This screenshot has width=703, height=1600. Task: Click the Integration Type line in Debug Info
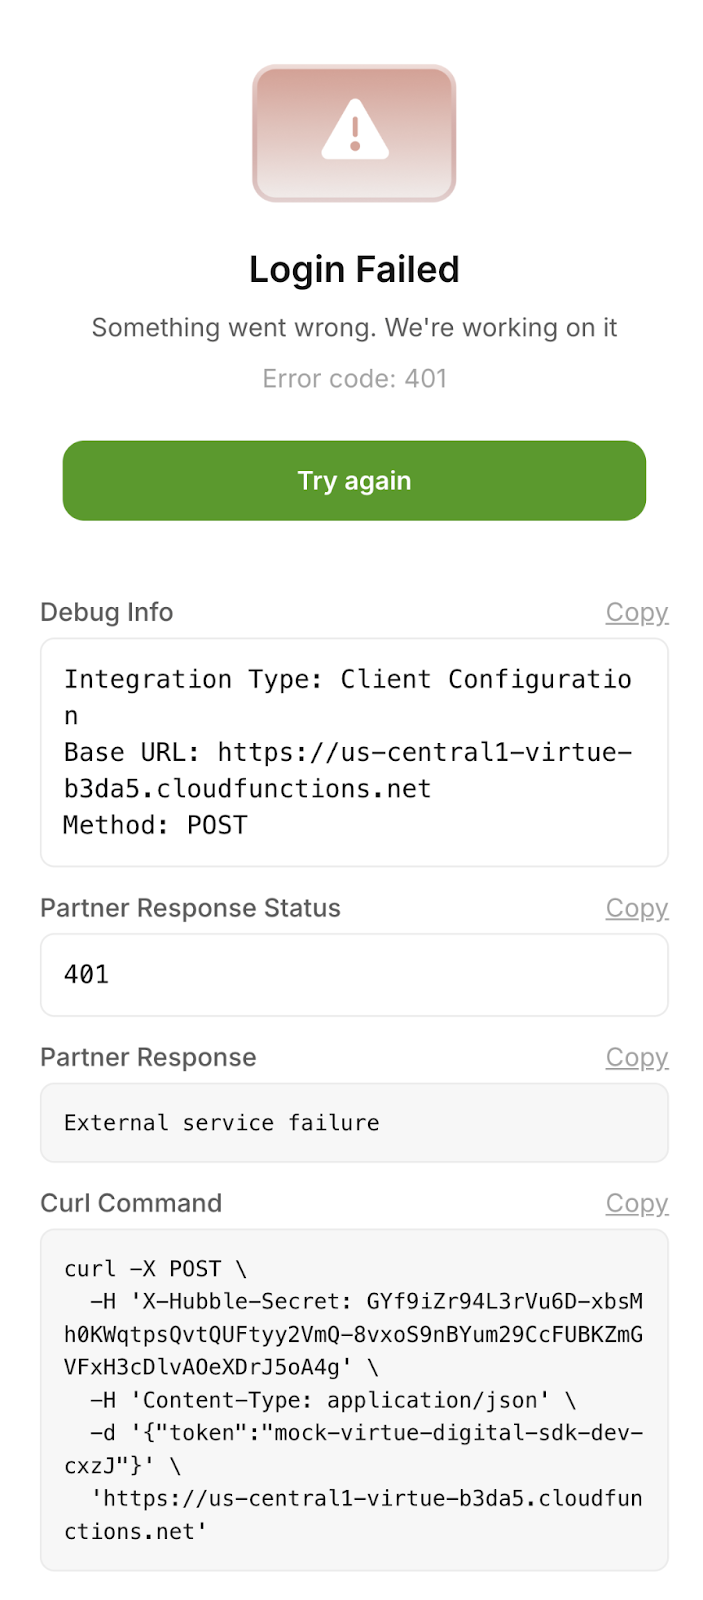coord(347,680)
